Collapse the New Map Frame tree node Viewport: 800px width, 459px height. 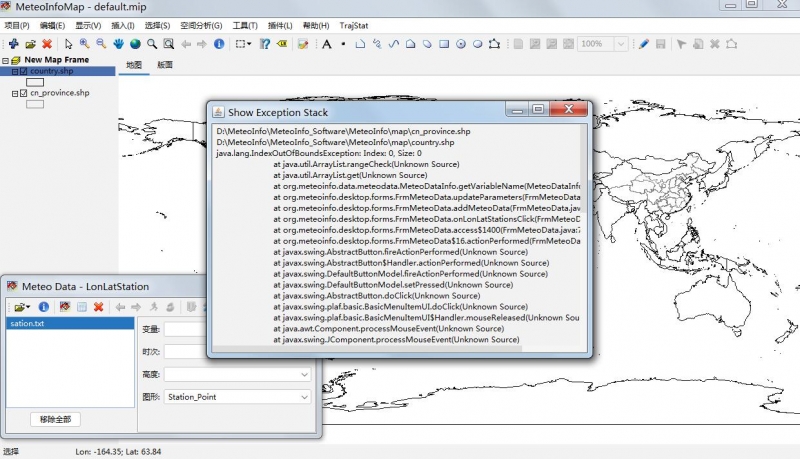tap(5, 60)
